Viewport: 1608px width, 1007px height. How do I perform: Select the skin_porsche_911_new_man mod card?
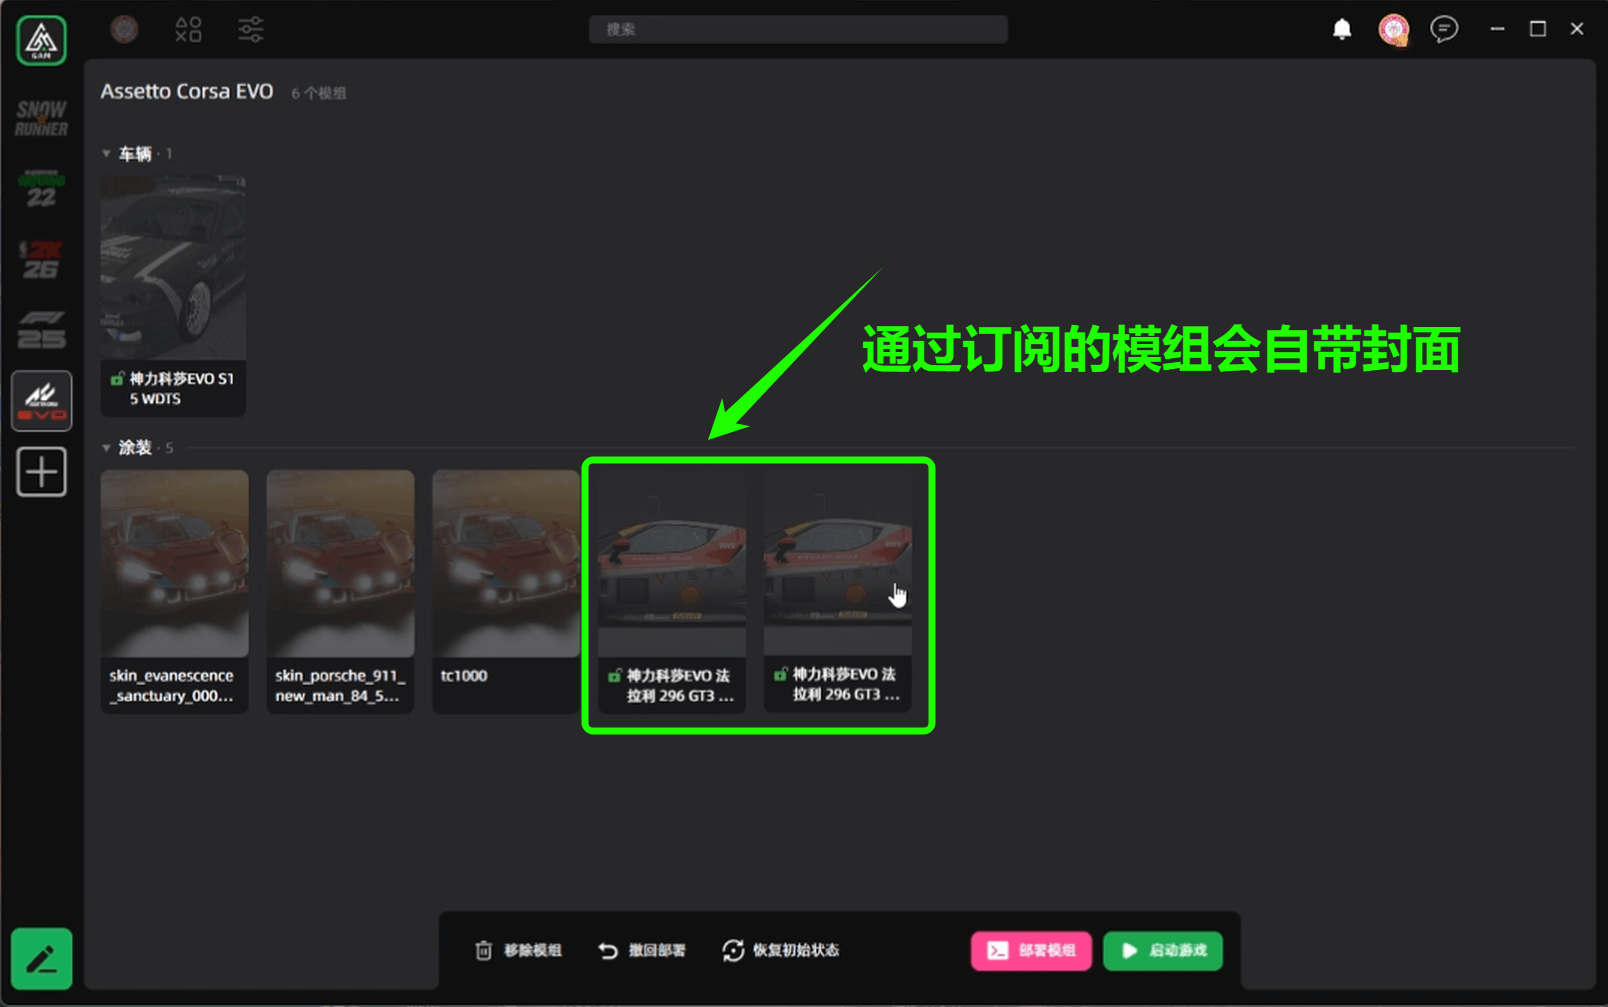click(x=340, y=592)
